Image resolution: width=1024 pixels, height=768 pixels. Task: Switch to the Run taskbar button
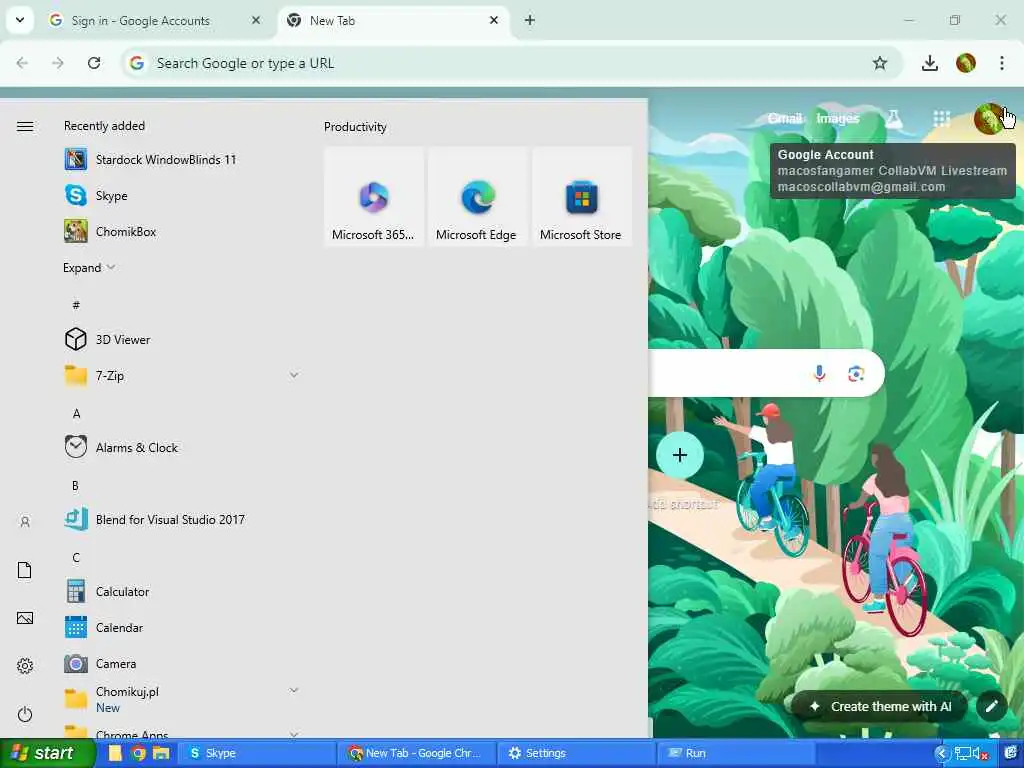pos(735,753)
